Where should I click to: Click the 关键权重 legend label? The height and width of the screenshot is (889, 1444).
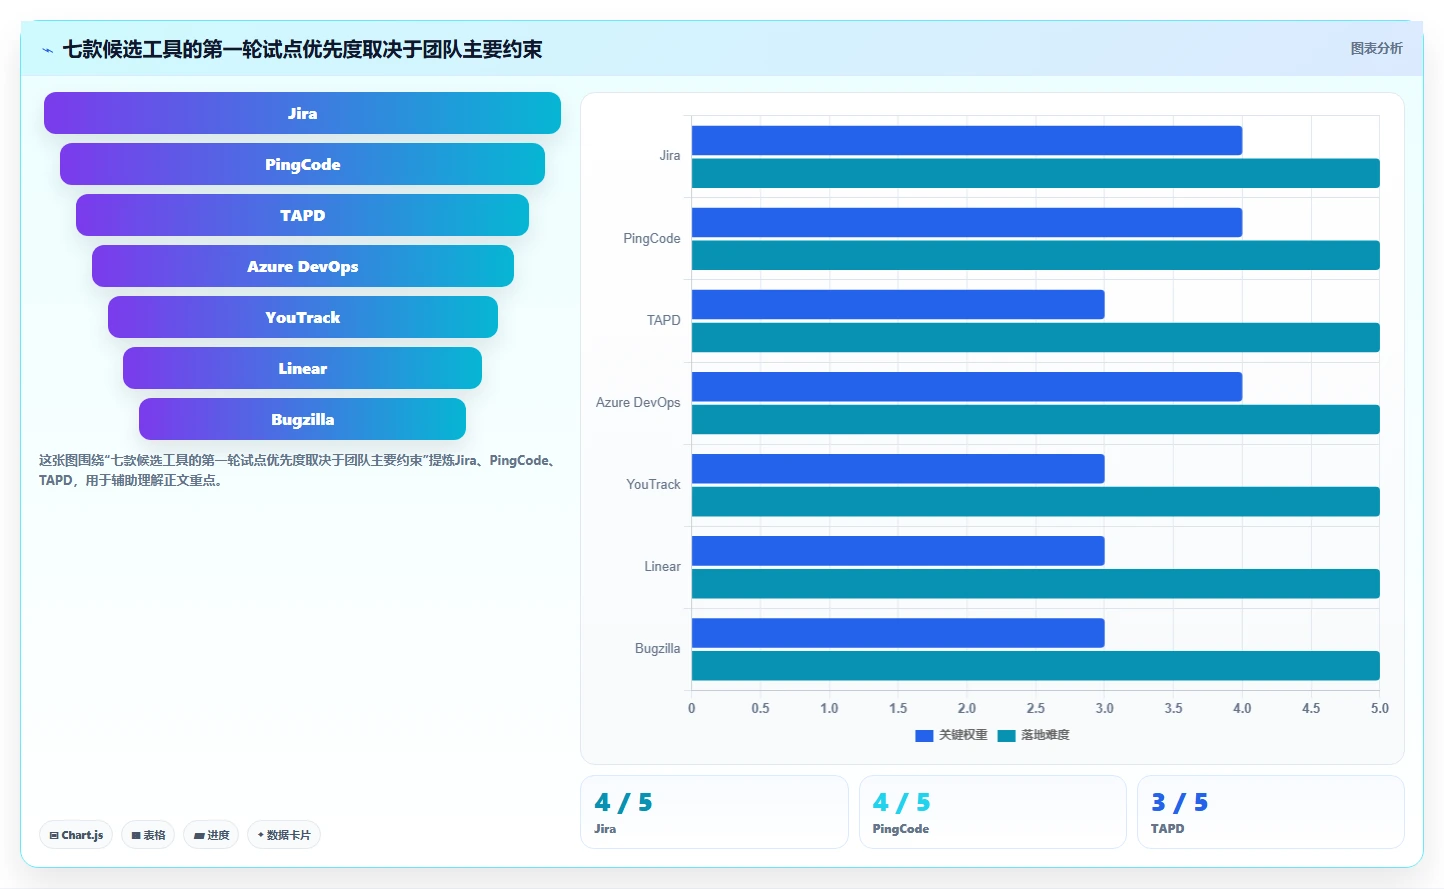pos(963,735)
